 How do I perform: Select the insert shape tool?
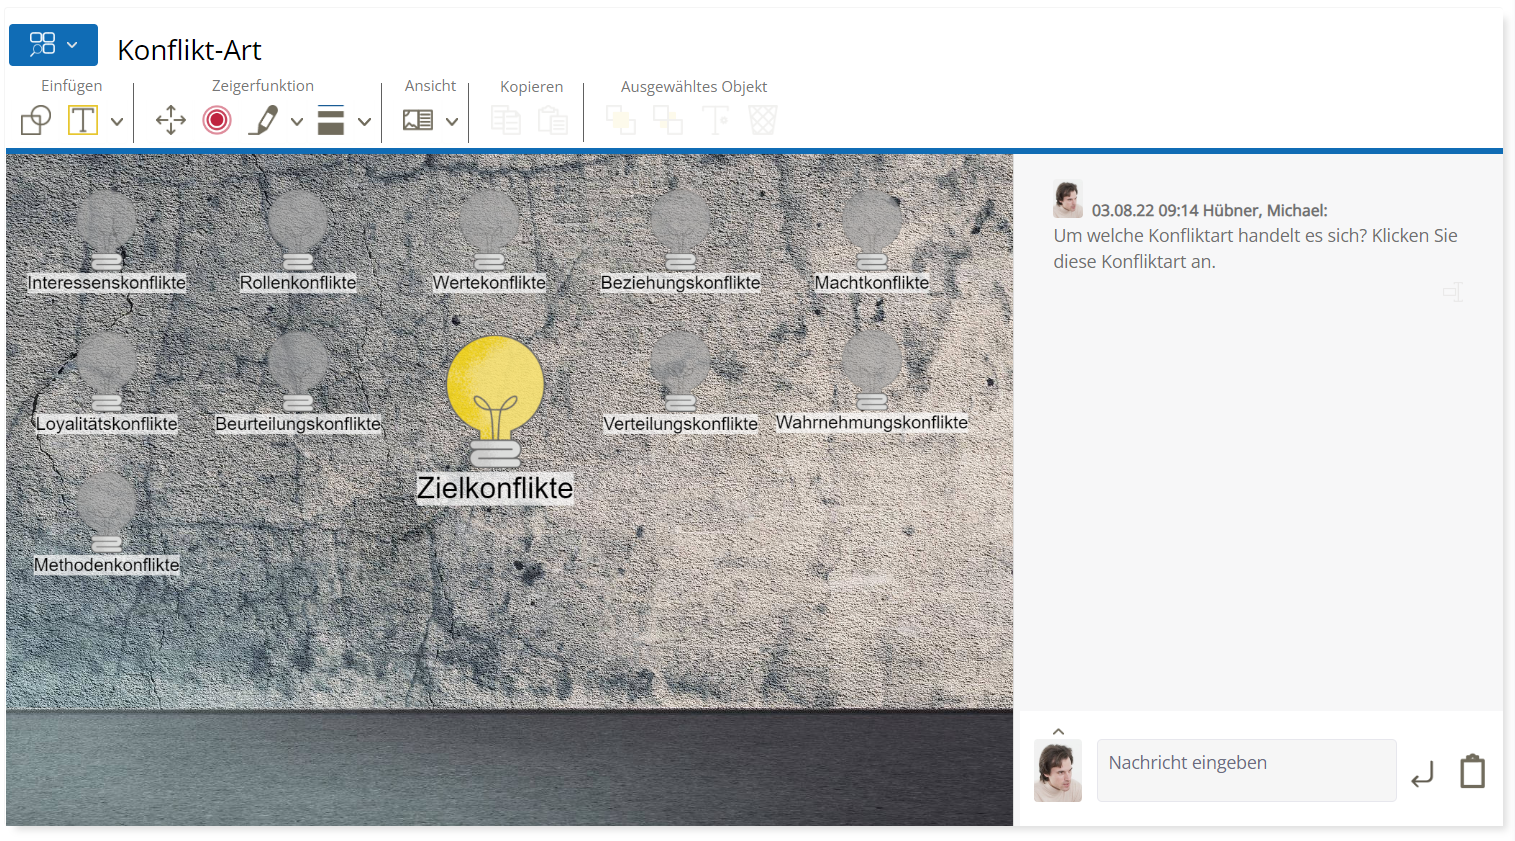(x=36, y=121)
